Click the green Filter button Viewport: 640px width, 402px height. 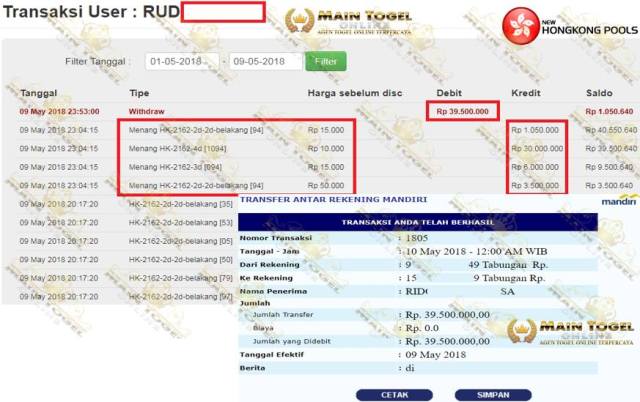pos(326,61)
